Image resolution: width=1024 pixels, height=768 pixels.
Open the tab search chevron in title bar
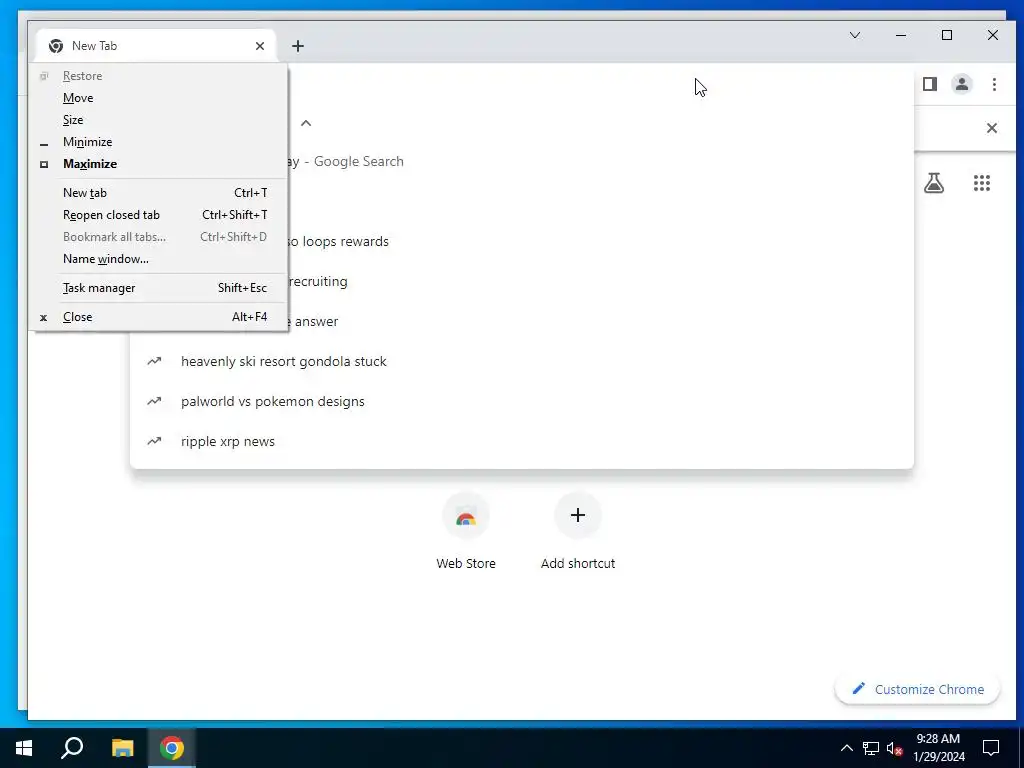tap(855, 35)
